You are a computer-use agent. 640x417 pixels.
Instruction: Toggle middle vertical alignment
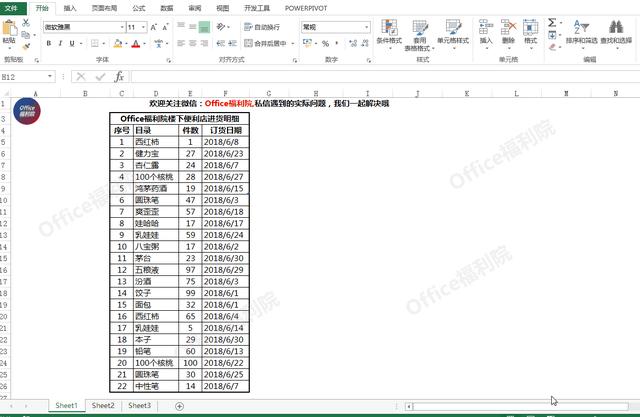193,27
